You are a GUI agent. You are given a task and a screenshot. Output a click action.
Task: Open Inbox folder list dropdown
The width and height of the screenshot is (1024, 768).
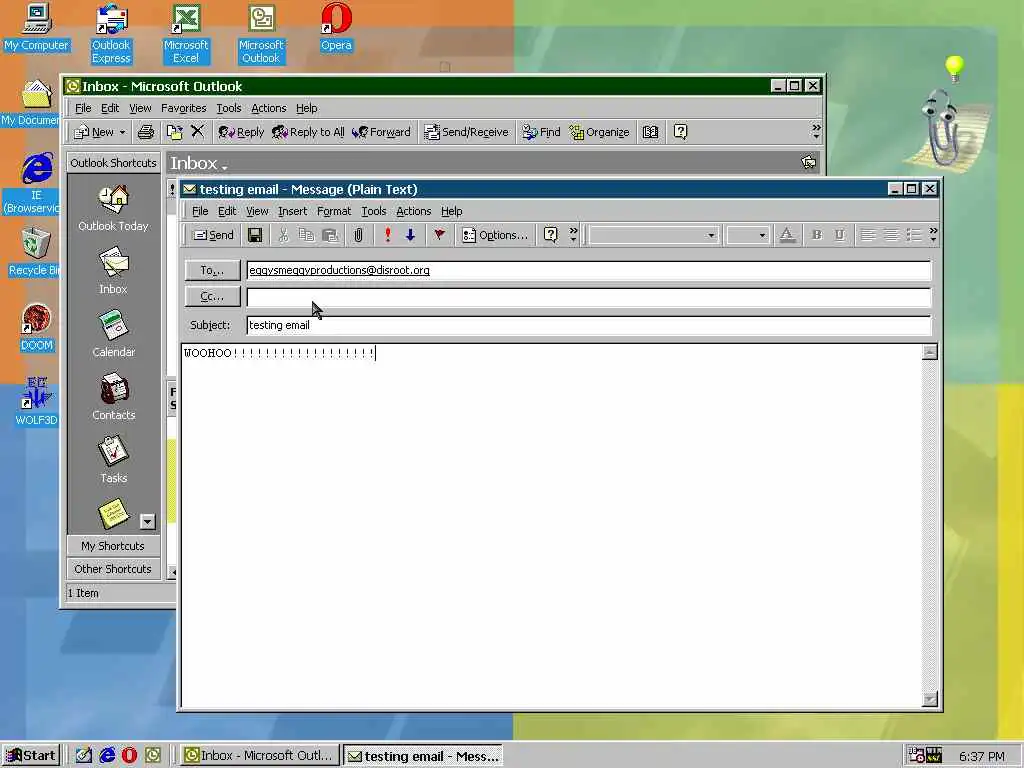click(199, 163)
